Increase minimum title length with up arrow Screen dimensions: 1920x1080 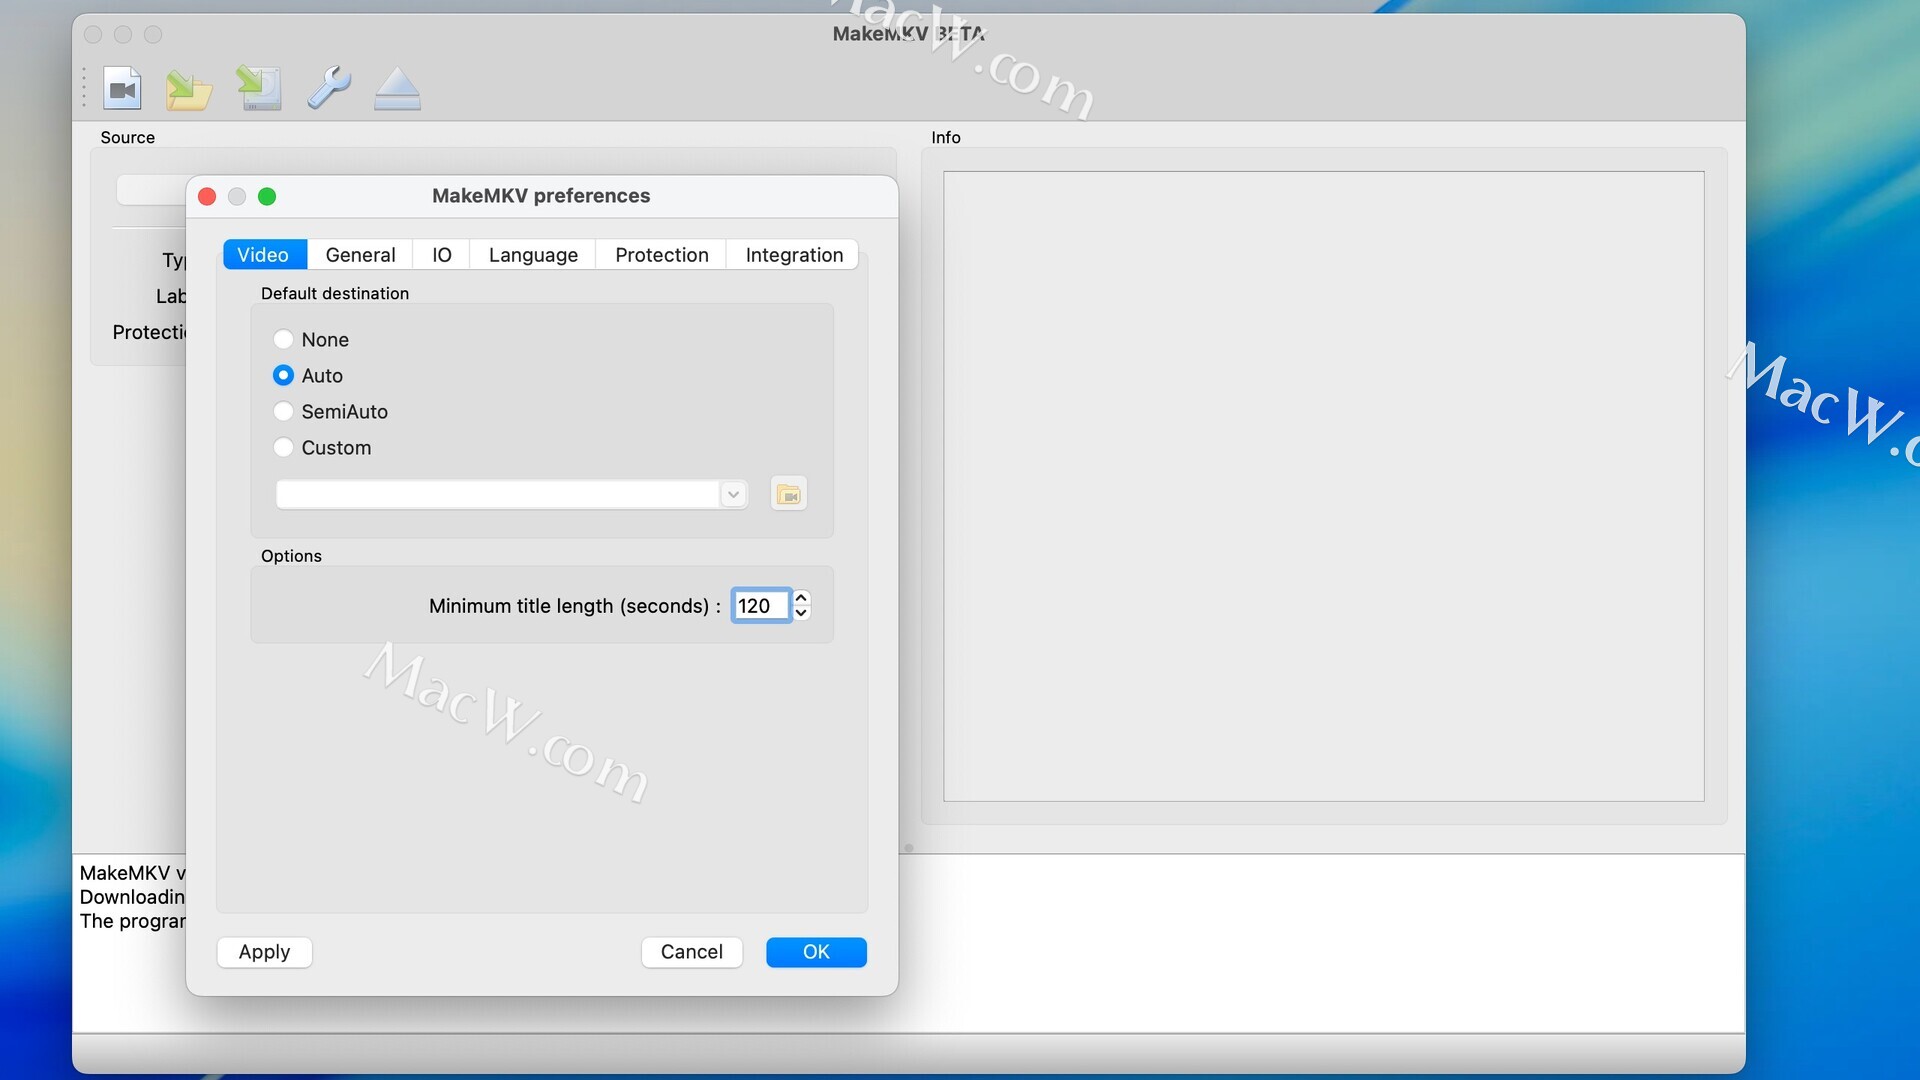point(801,598)
